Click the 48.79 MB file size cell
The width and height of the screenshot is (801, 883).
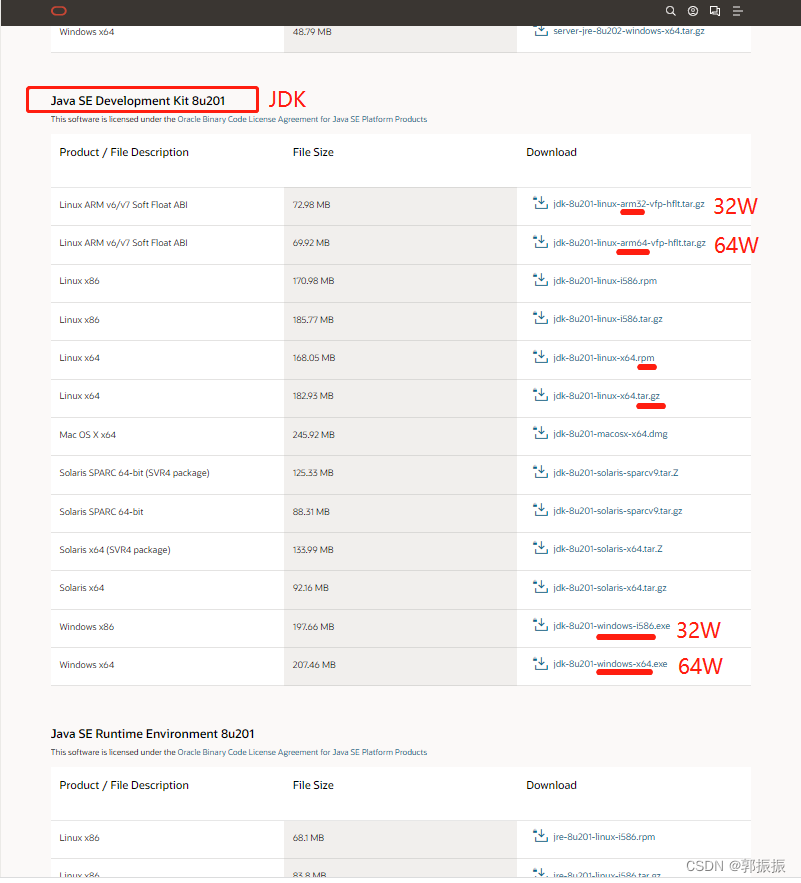coord(400,38)
